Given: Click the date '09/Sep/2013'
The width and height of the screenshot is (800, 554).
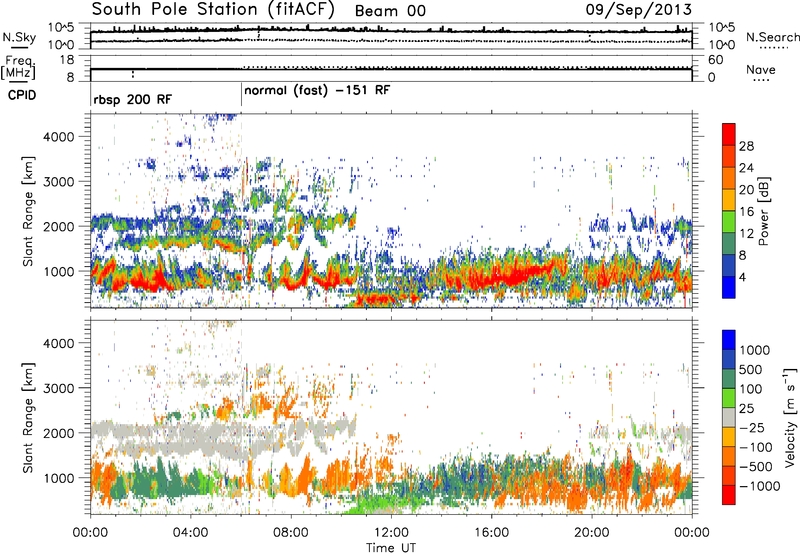Looking at the screenshot, I should pyautogui.click(x=638, y=9).
